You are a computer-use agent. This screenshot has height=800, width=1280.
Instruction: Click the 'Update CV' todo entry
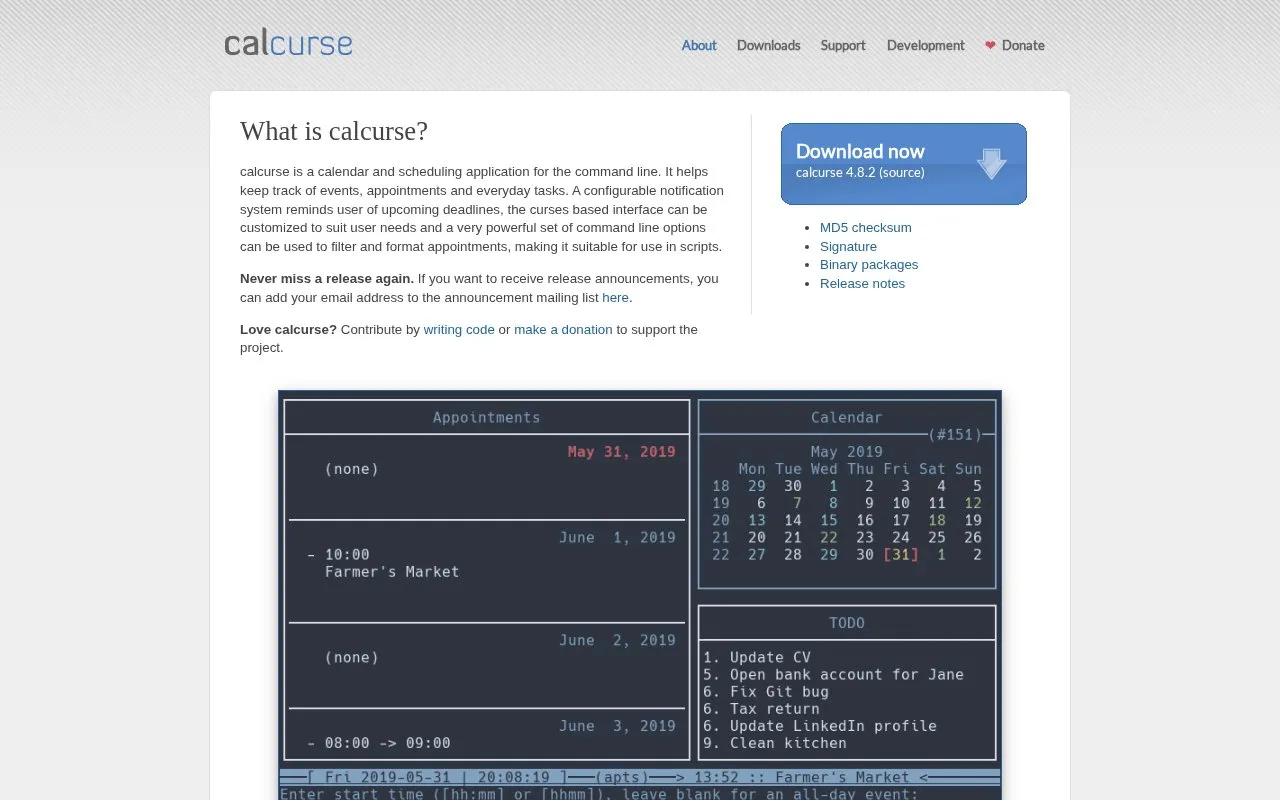(x=770, y=657)
